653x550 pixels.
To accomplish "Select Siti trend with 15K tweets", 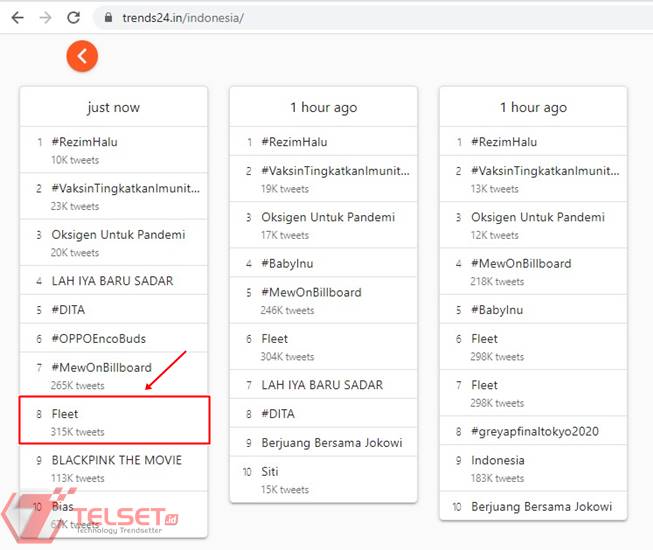I will [269, 472].
